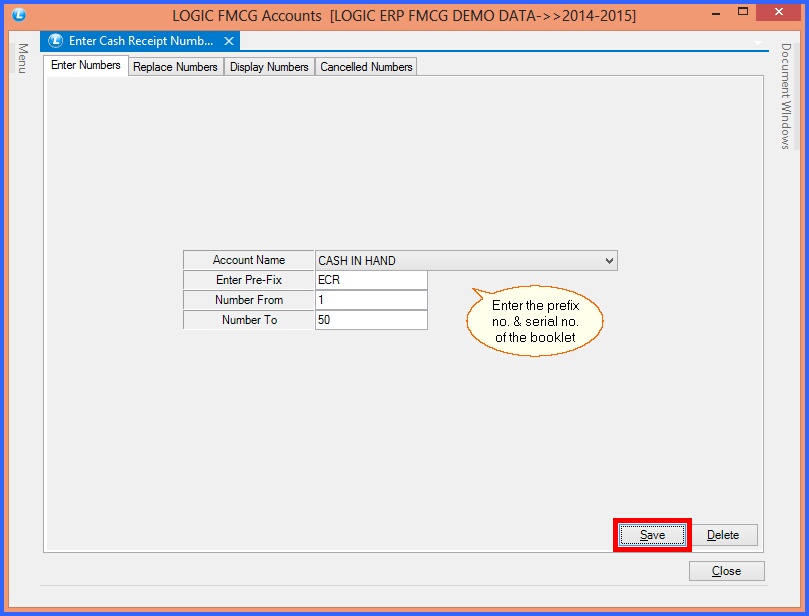Image resolution: width=809 pixels, height=616 pixels.
Task: Click the Number To label
Action: (249, 320)
